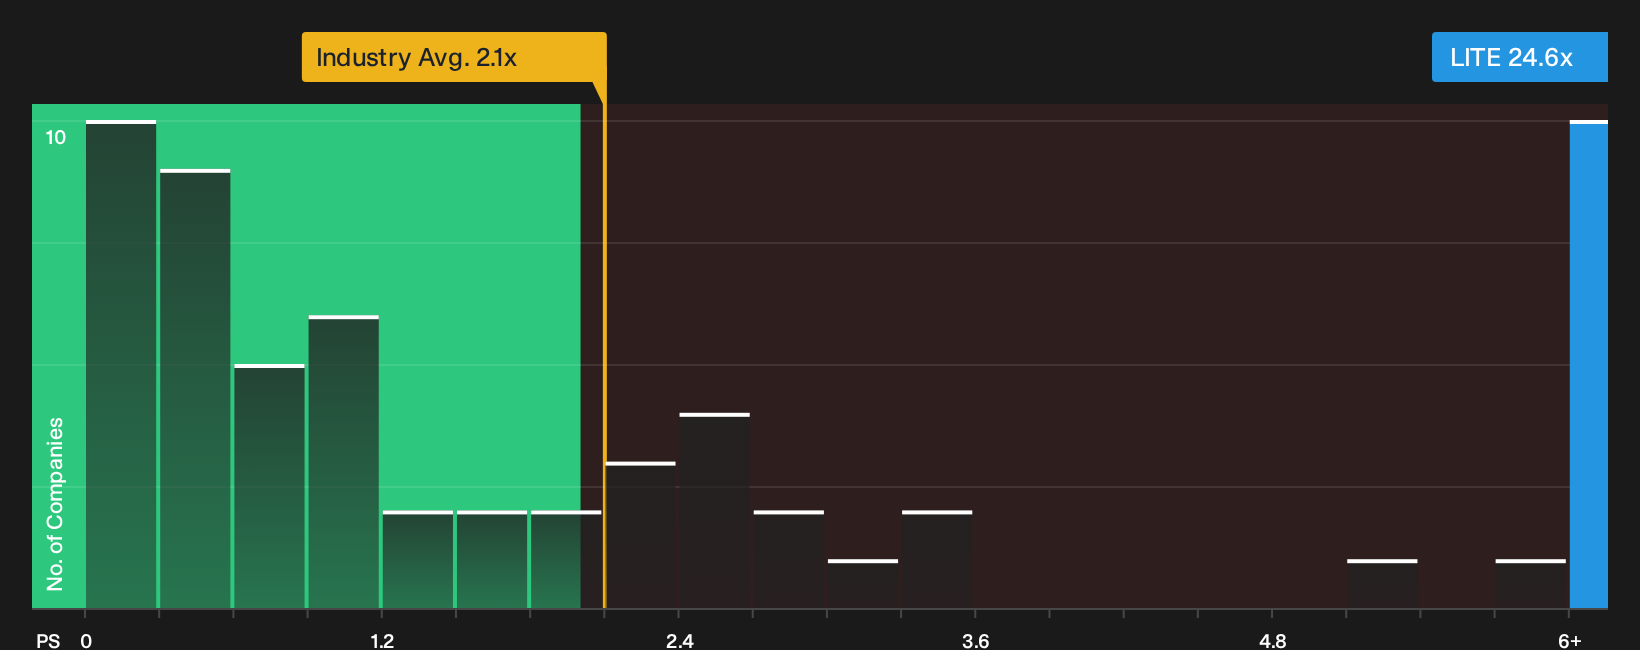This screenshot has width=1640, height=650.
Task: Click the bar beginning at the 1.2 tick
Action: 418,560
